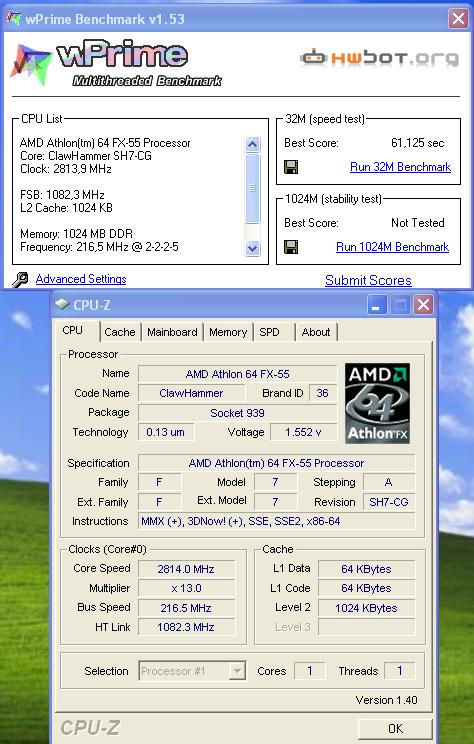Click the Multiplier x 13.0 value
This screenshot has height=744, width=474.
click(x=186, y=588)
